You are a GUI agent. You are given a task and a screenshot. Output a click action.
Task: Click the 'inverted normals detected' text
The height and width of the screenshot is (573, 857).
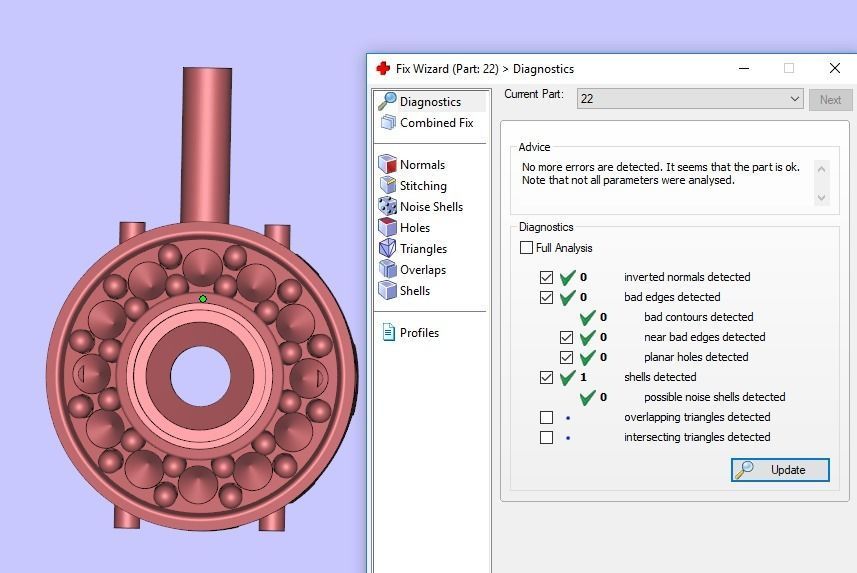tap(687, 277)
